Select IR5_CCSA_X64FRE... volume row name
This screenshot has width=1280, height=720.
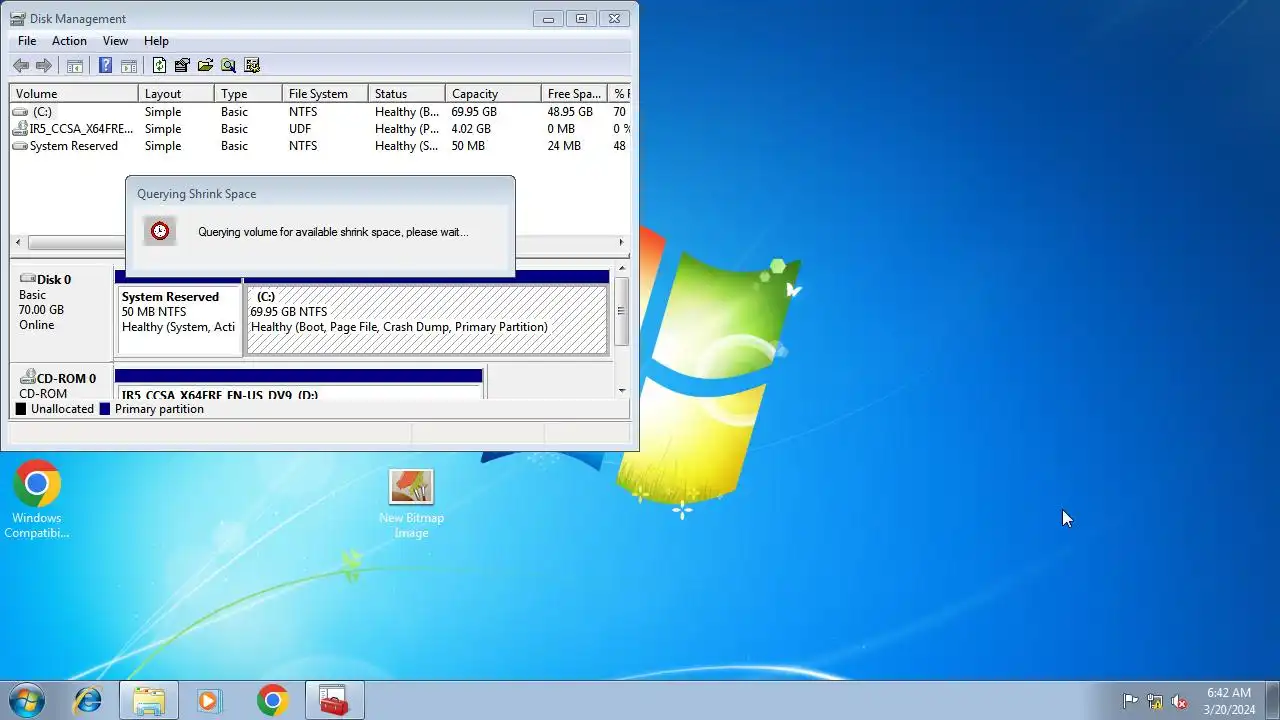click(x=81, y=129)
